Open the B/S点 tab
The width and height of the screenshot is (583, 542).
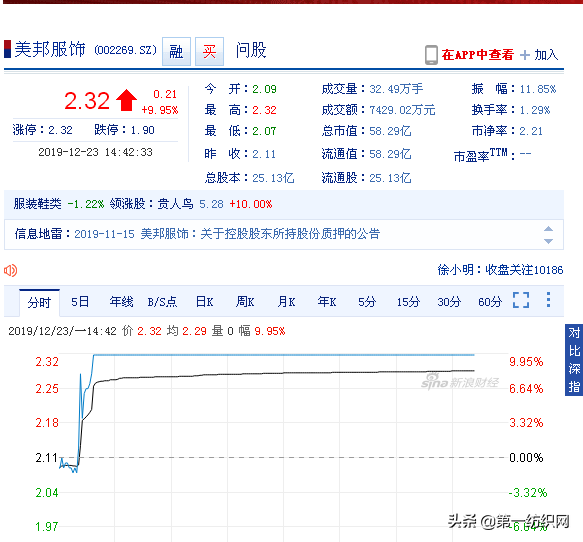tap(162, 302)
